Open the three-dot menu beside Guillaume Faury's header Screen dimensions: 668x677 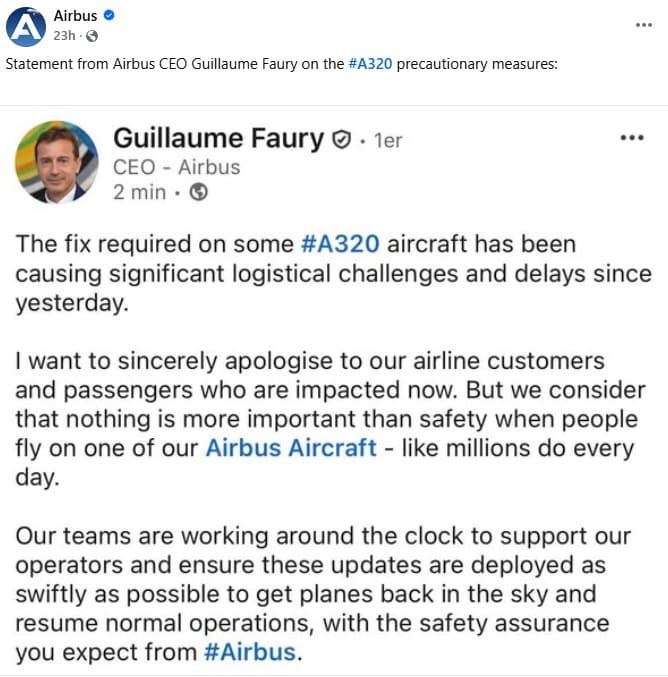632,138
